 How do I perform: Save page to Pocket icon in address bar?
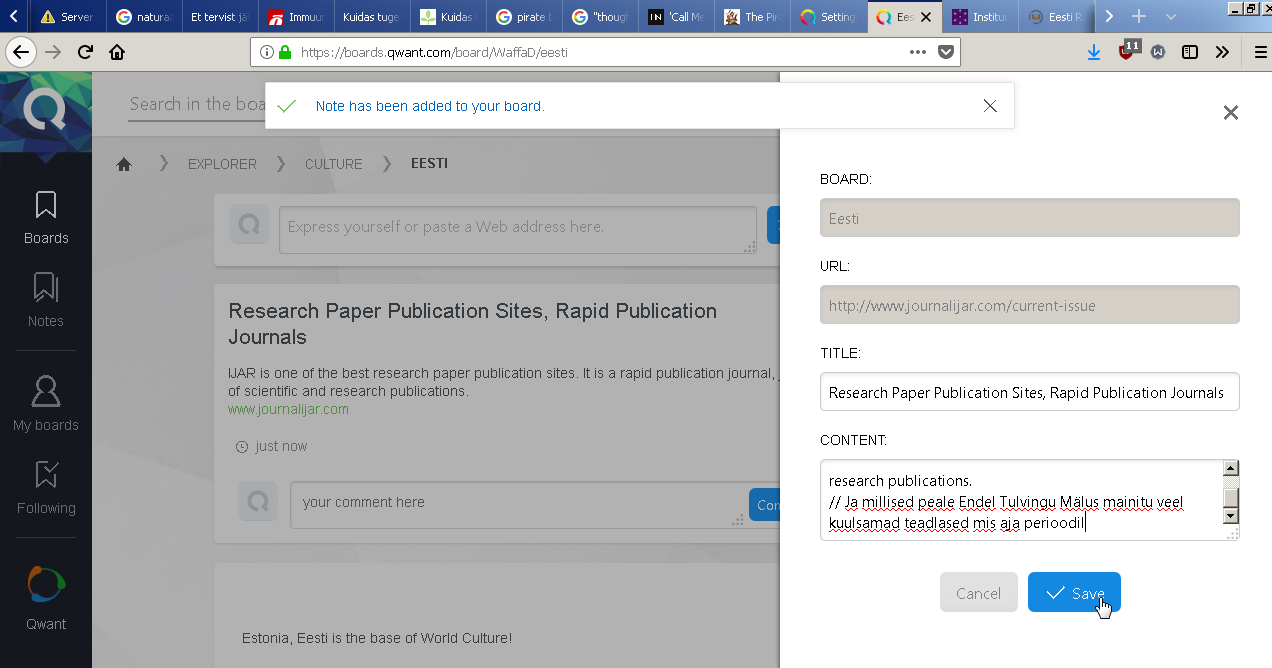click(x=946, y=52)
